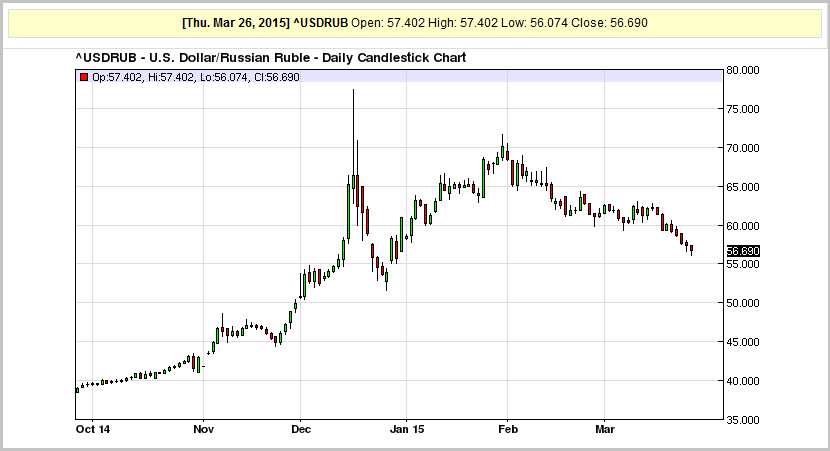Screen dimensions: 830x451
Task: Click the first candlestick near 39 in October
Action: pos(77,389)
